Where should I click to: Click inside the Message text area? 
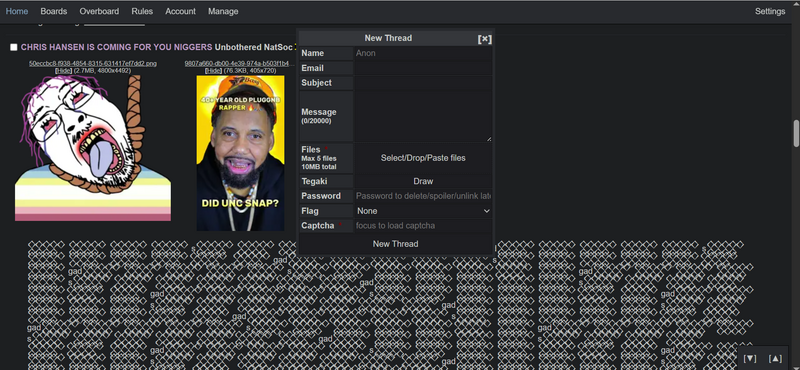pyautogui.click(x=423, y=116)
